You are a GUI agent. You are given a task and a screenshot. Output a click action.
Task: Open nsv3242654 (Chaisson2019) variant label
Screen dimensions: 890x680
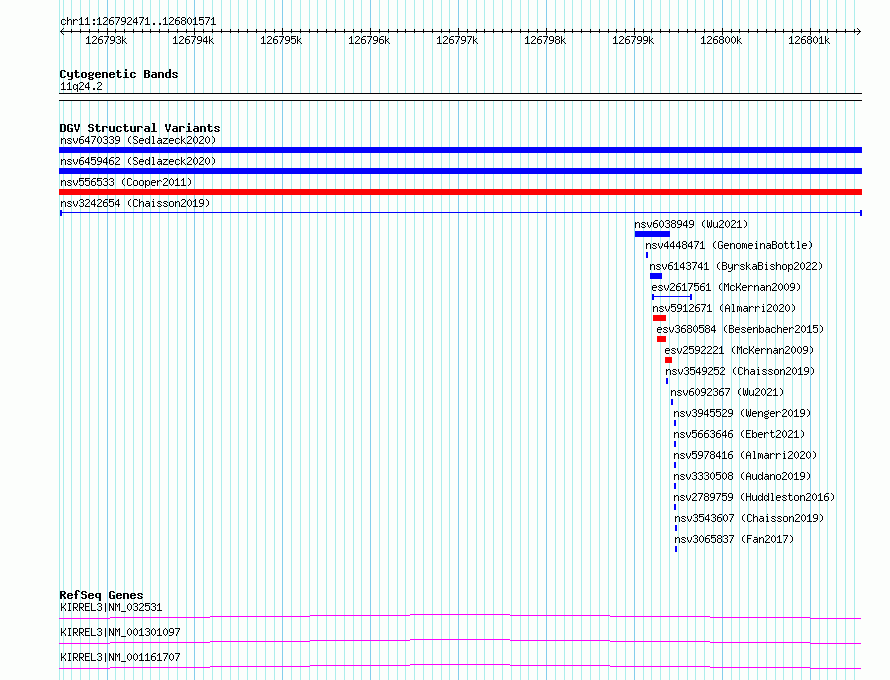pos(135,203)
